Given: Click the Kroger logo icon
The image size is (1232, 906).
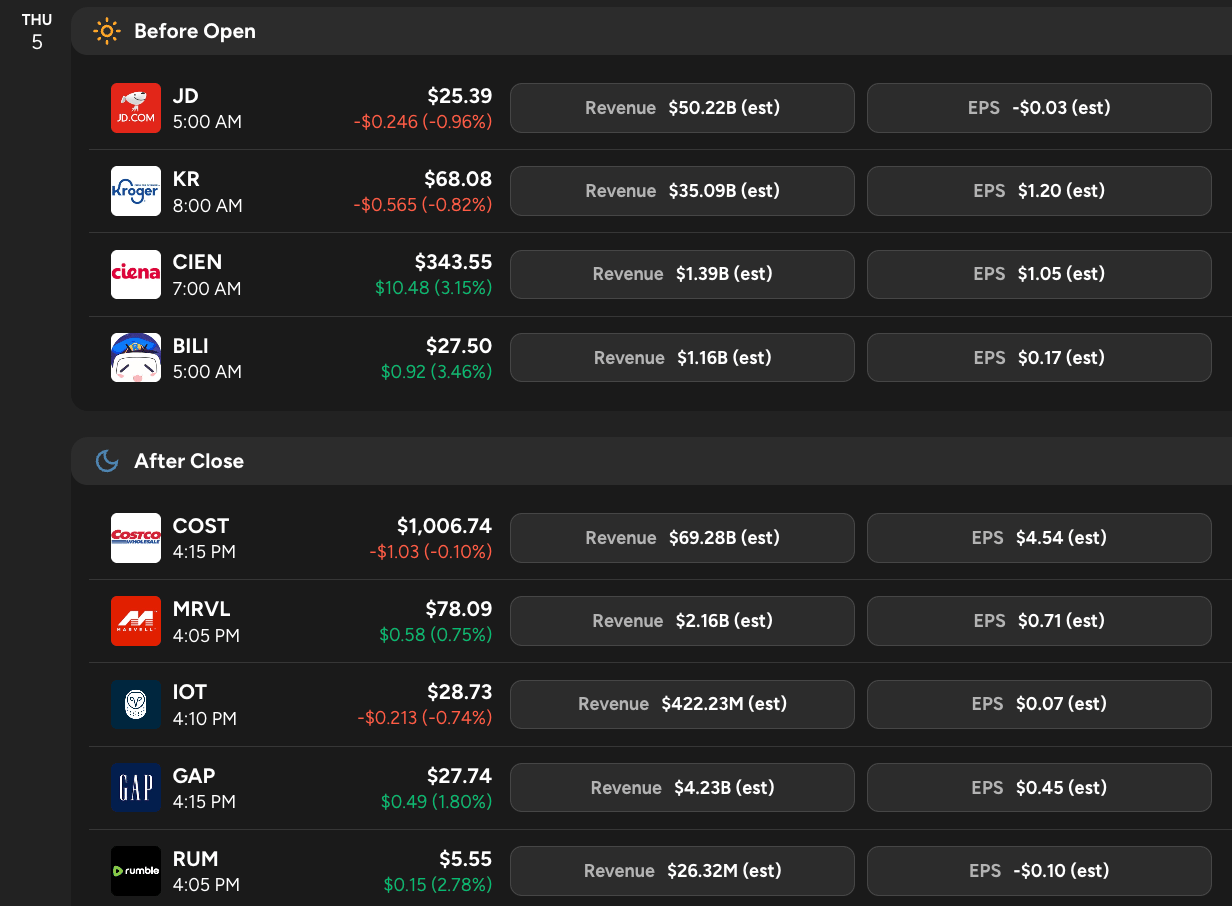Looking at the screenshot, I should point(136,191).
